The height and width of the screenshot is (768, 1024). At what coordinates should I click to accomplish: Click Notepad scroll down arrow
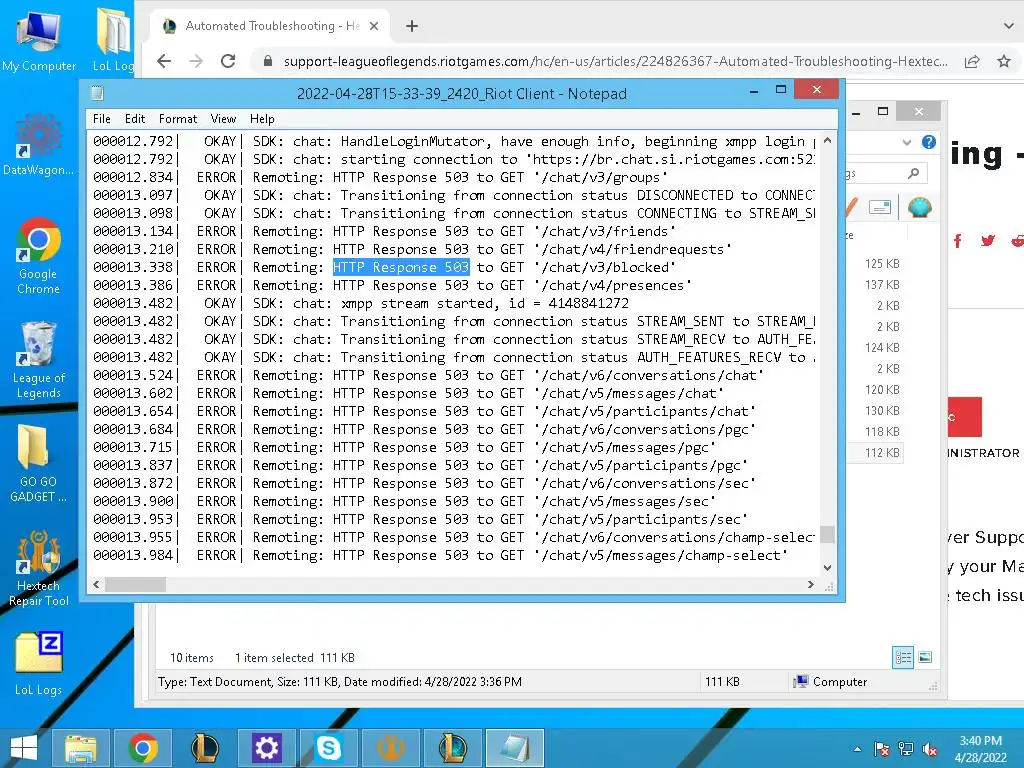[827, 568]
